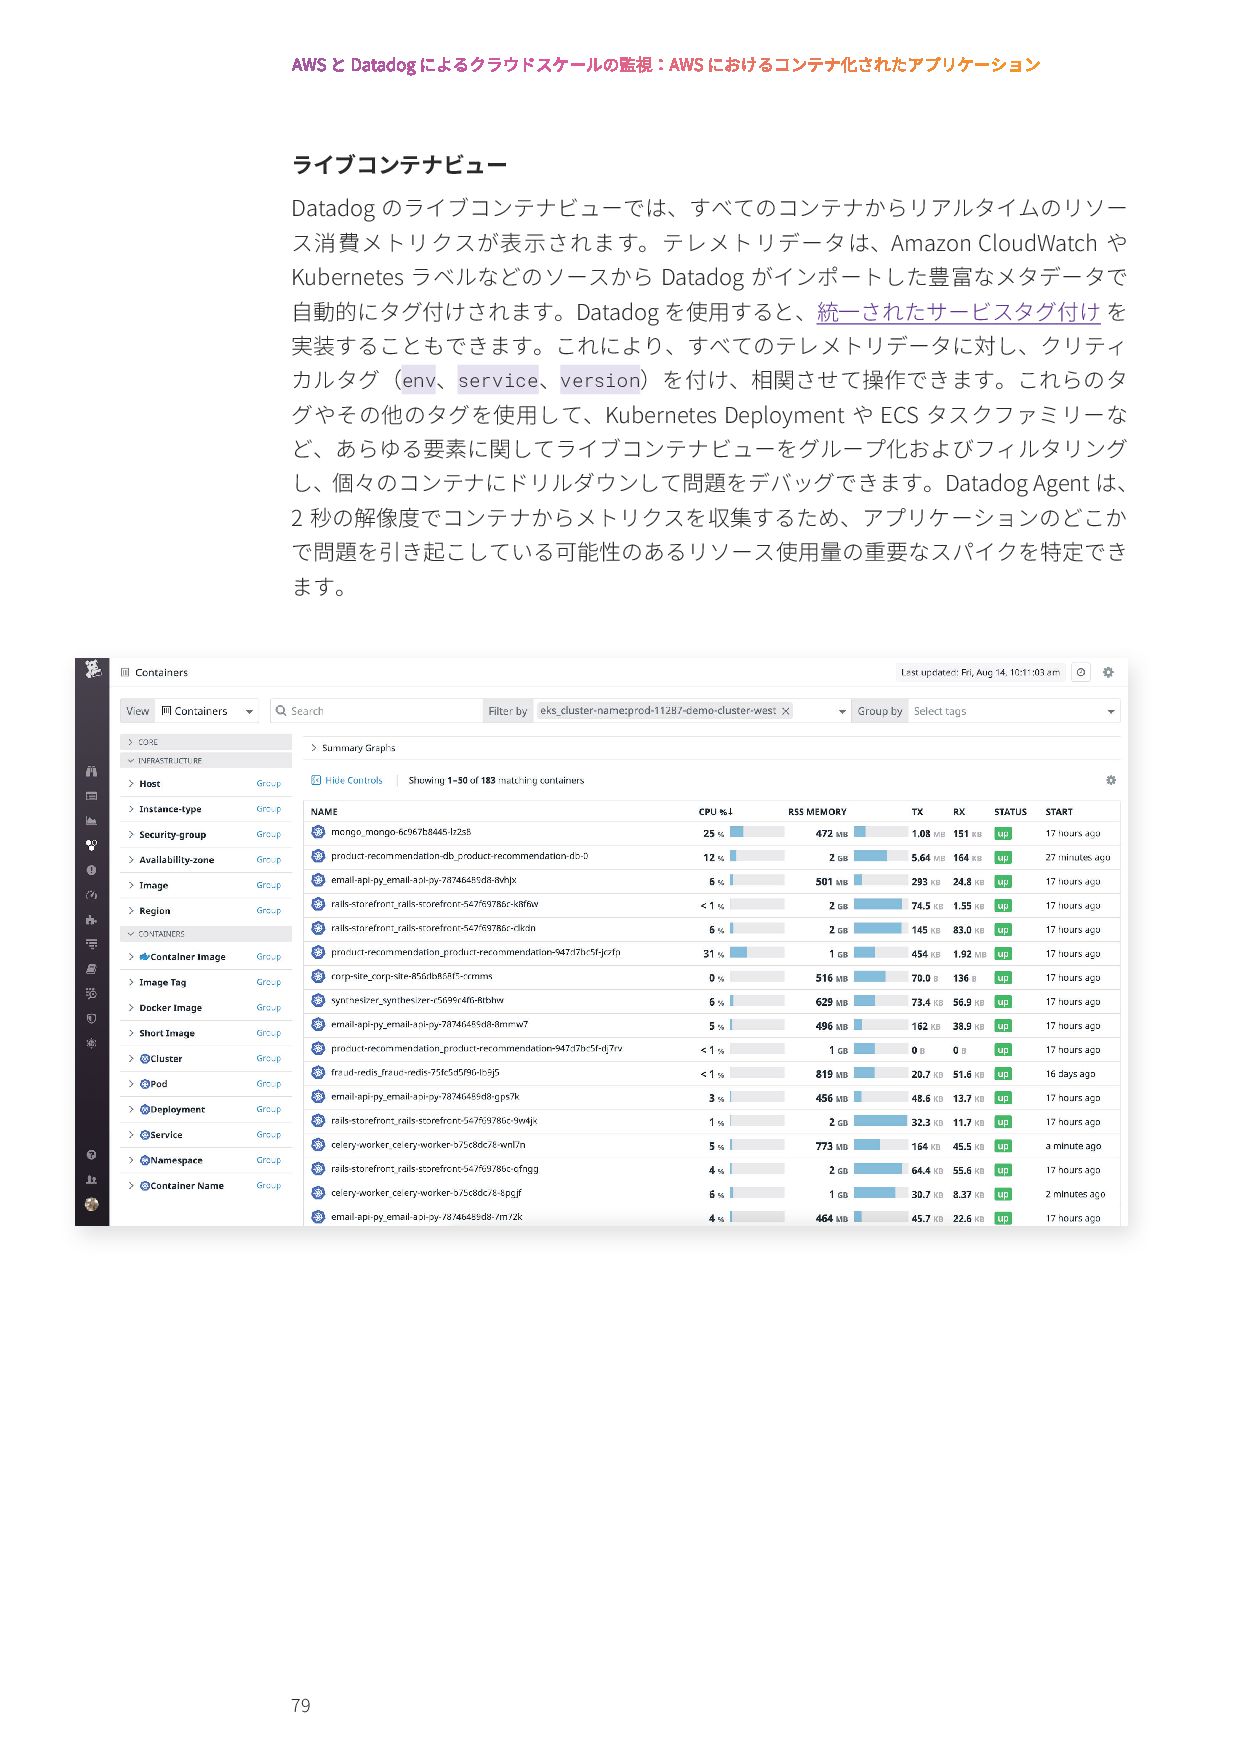
Task: Open the gear settings icon at top right
Action: point(1108,672)
